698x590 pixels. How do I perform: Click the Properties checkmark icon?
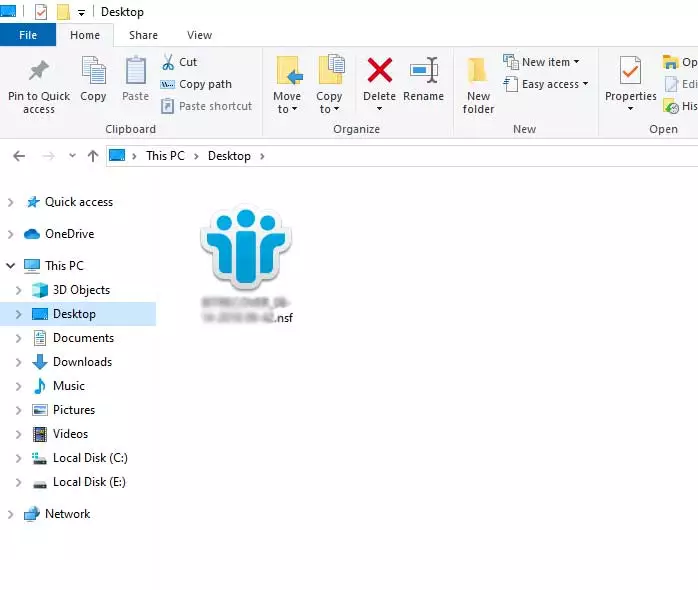click(x=630, y=72)
